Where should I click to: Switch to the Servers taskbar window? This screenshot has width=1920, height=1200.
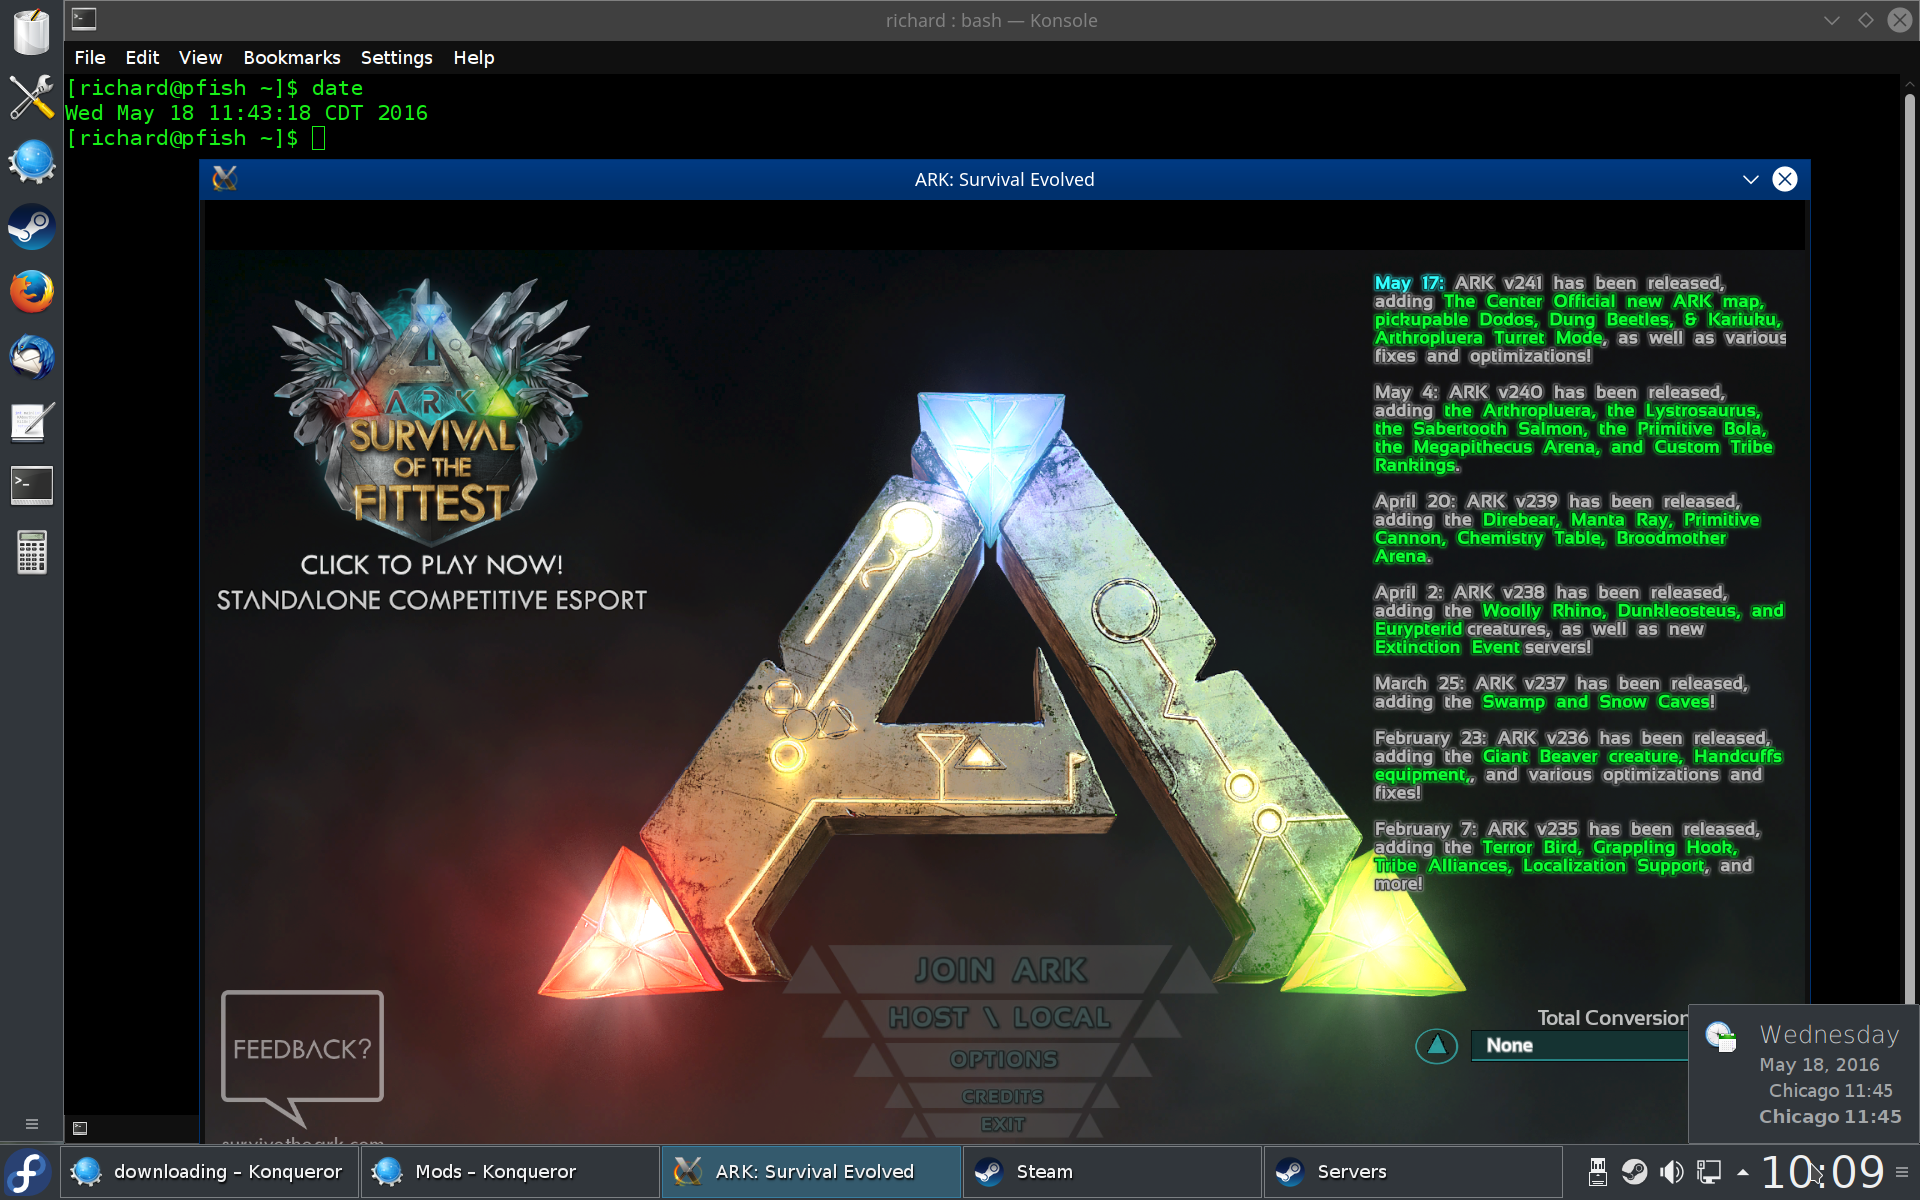(x=1413, y=1172)
